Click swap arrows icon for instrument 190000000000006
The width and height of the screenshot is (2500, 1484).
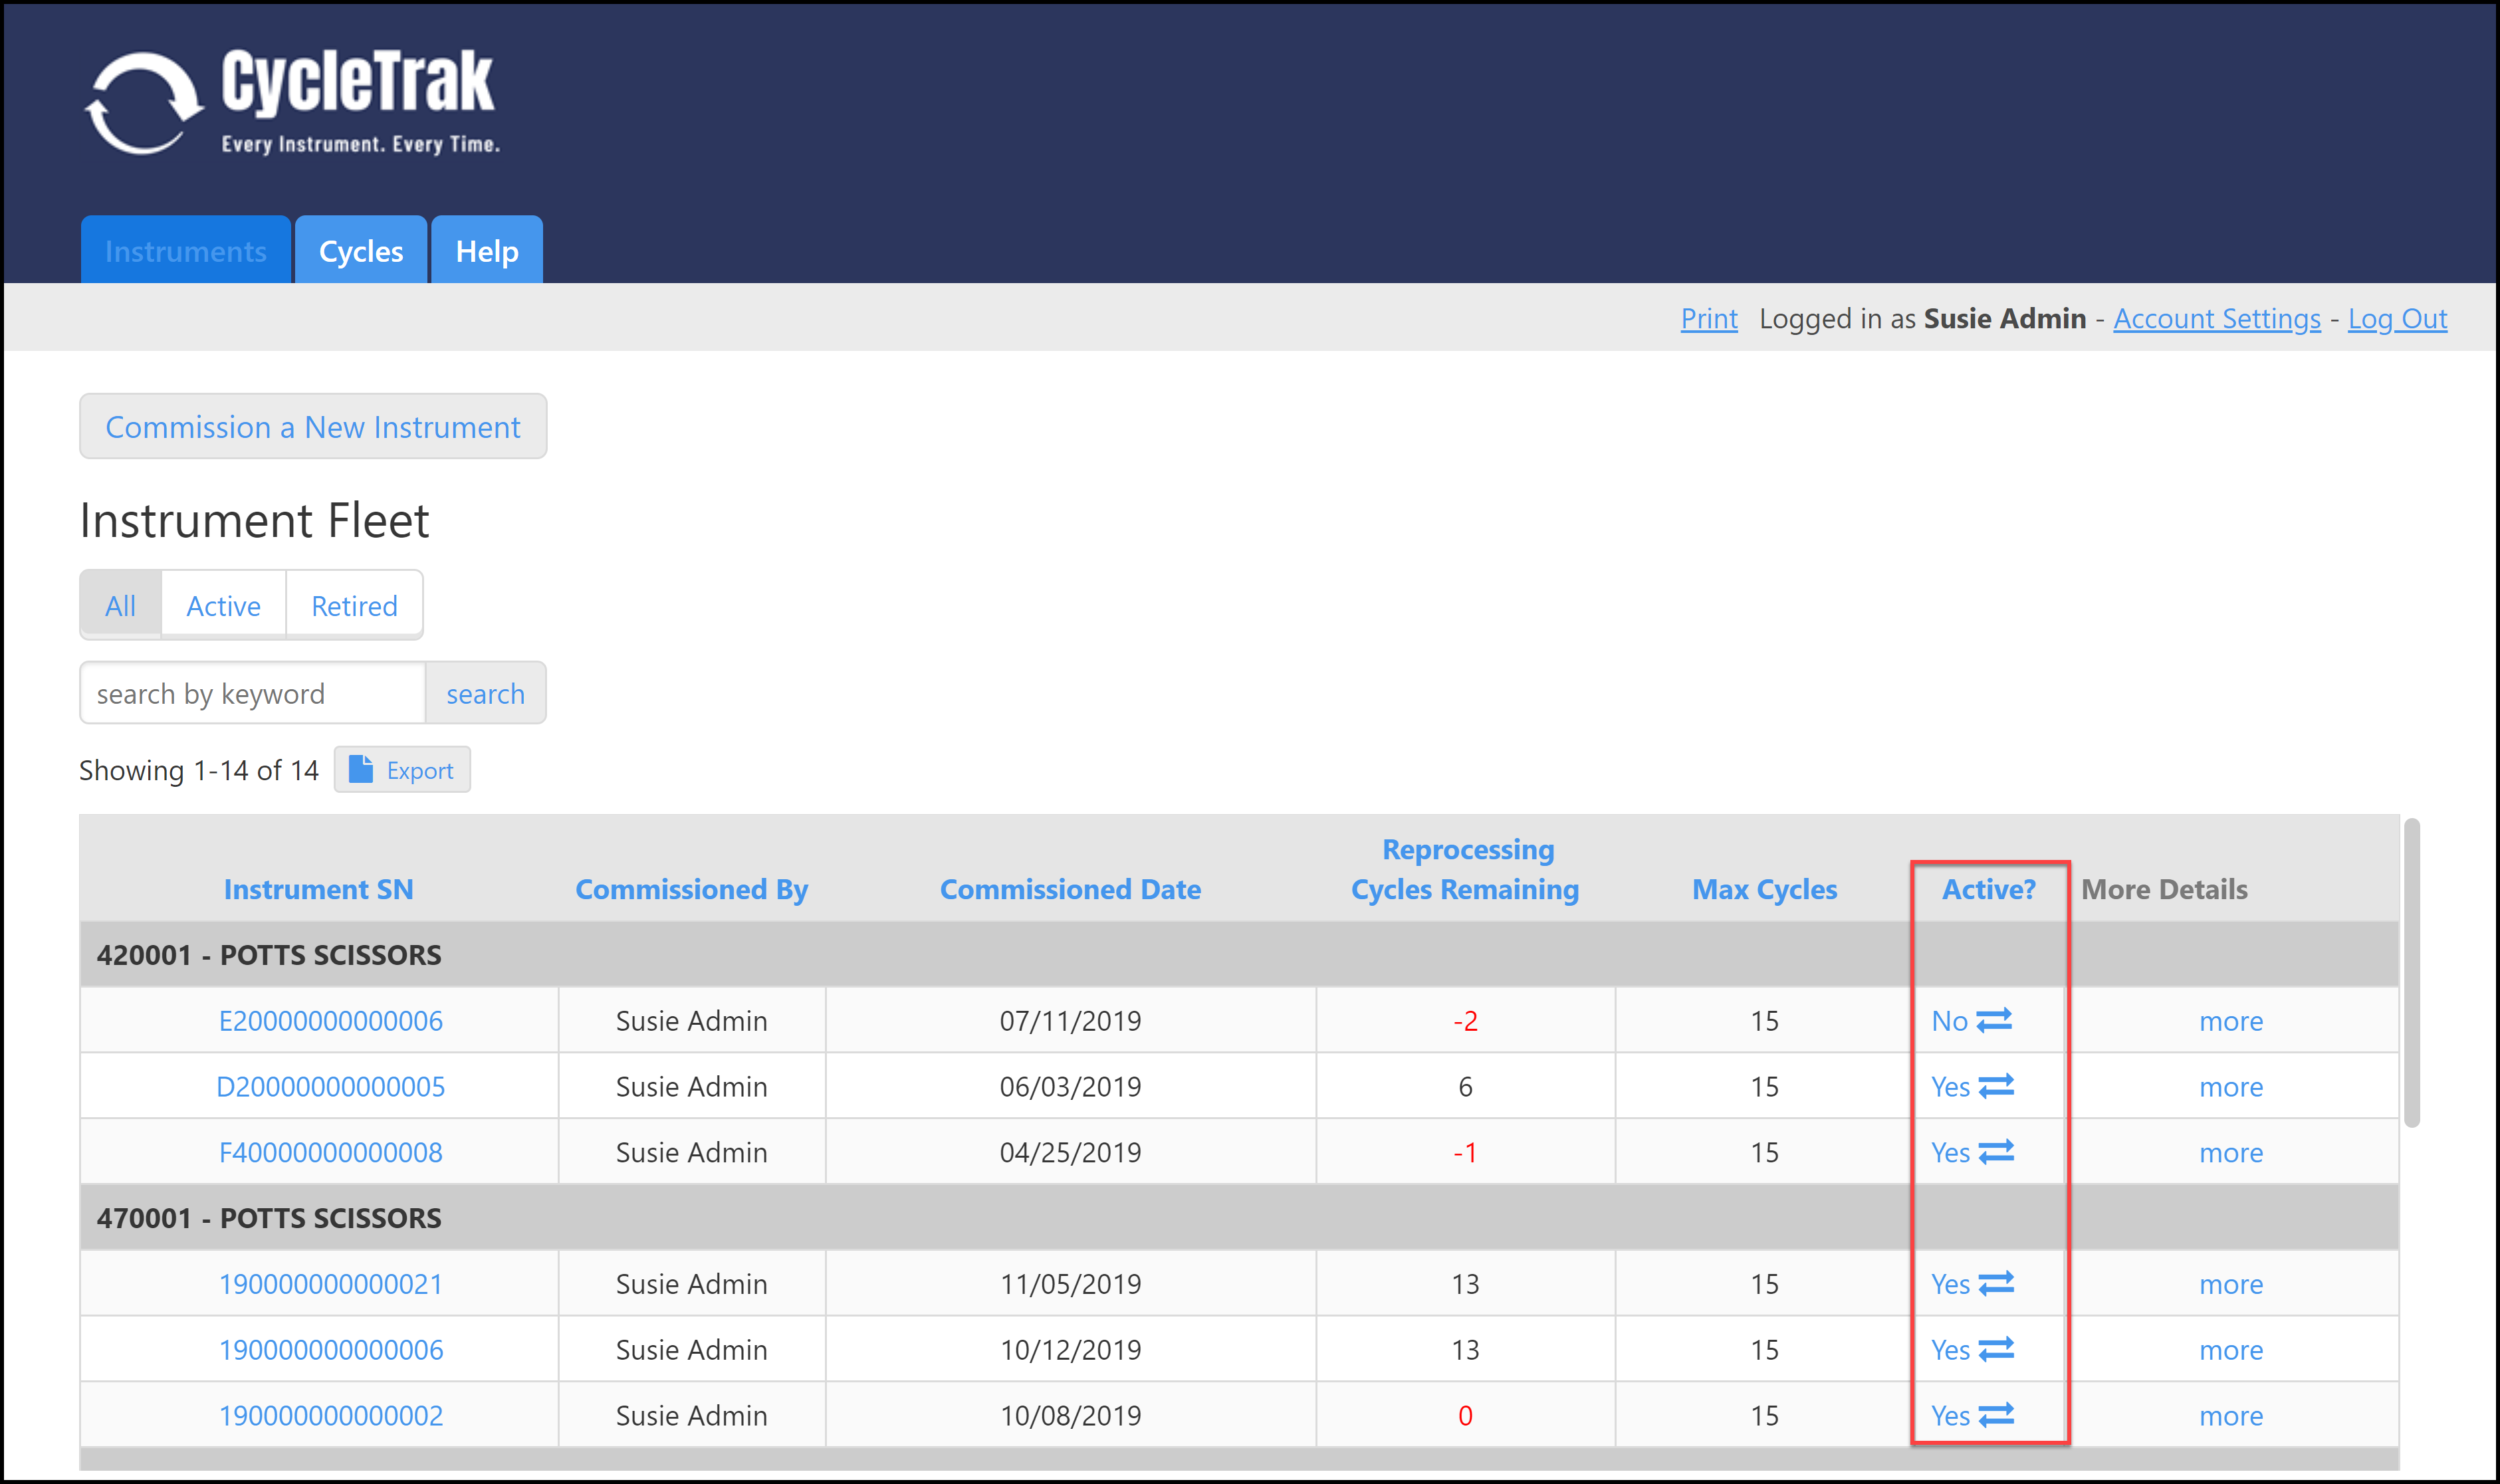click(1996, 1349)
